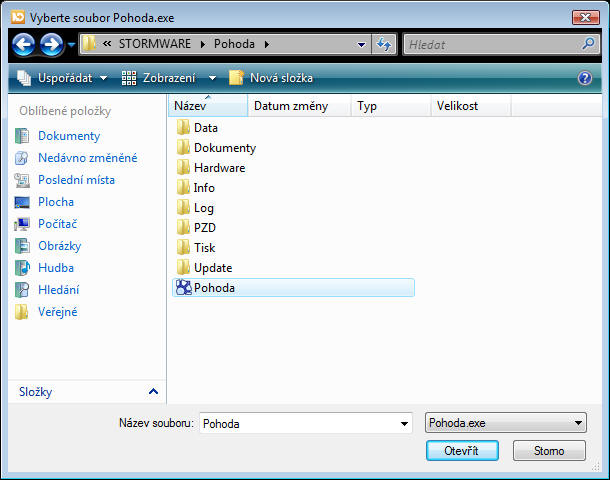
Task: Click the STORMWARE breadcrumb in address bar
Action: coord(155,44)
